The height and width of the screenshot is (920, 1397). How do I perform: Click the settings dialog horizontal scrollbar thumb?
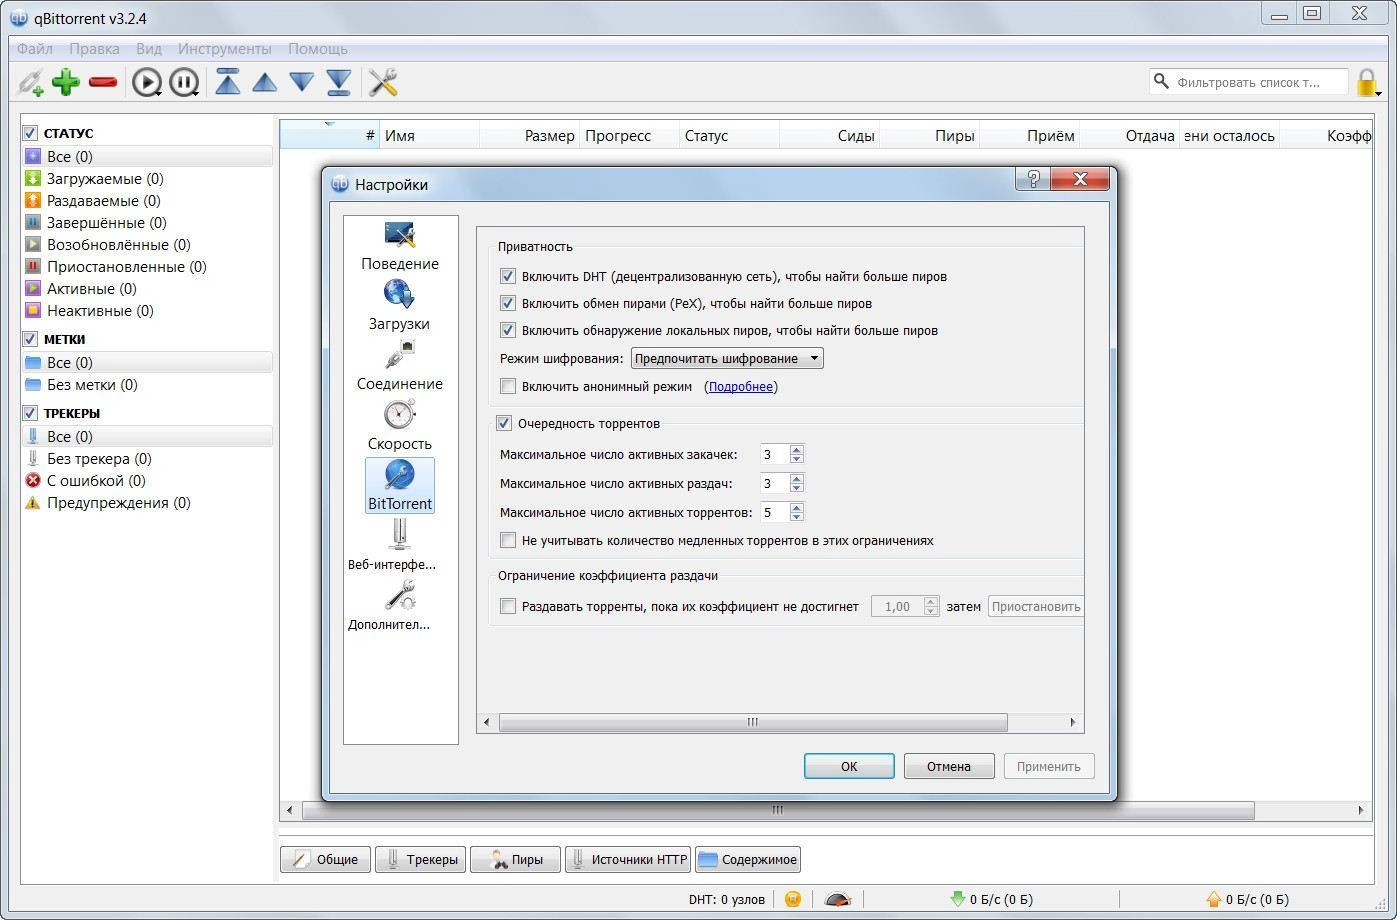point(753,722)
